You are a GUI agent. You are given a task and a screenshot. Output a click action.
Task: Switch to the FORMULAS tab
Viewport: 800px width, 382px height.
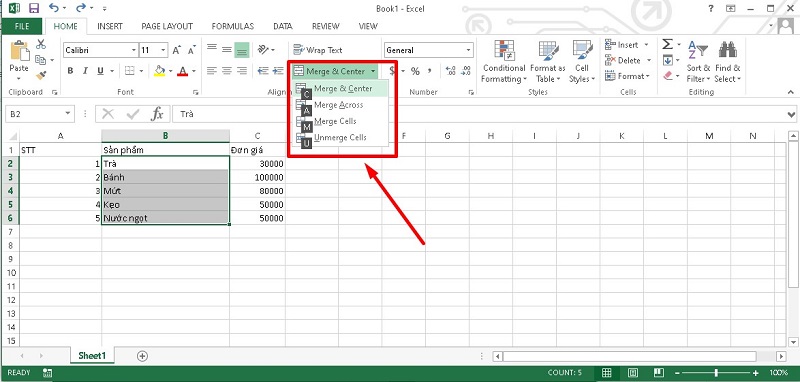233,27
